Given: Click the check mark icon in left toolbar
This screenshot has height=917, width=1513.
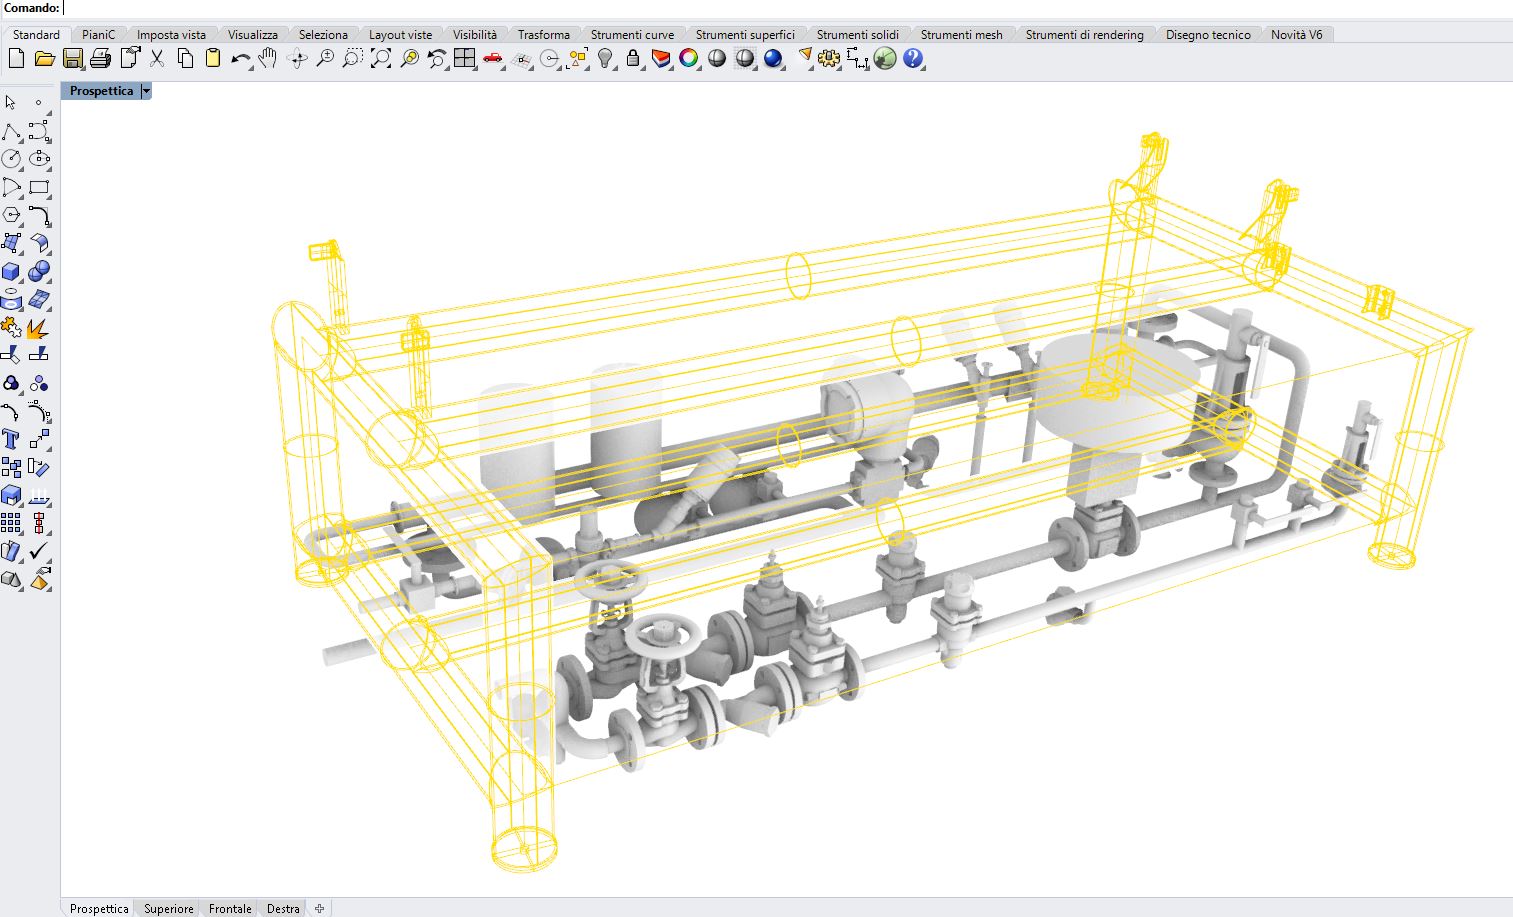Looking at the screenshot, I should click(x=39, y=551).
